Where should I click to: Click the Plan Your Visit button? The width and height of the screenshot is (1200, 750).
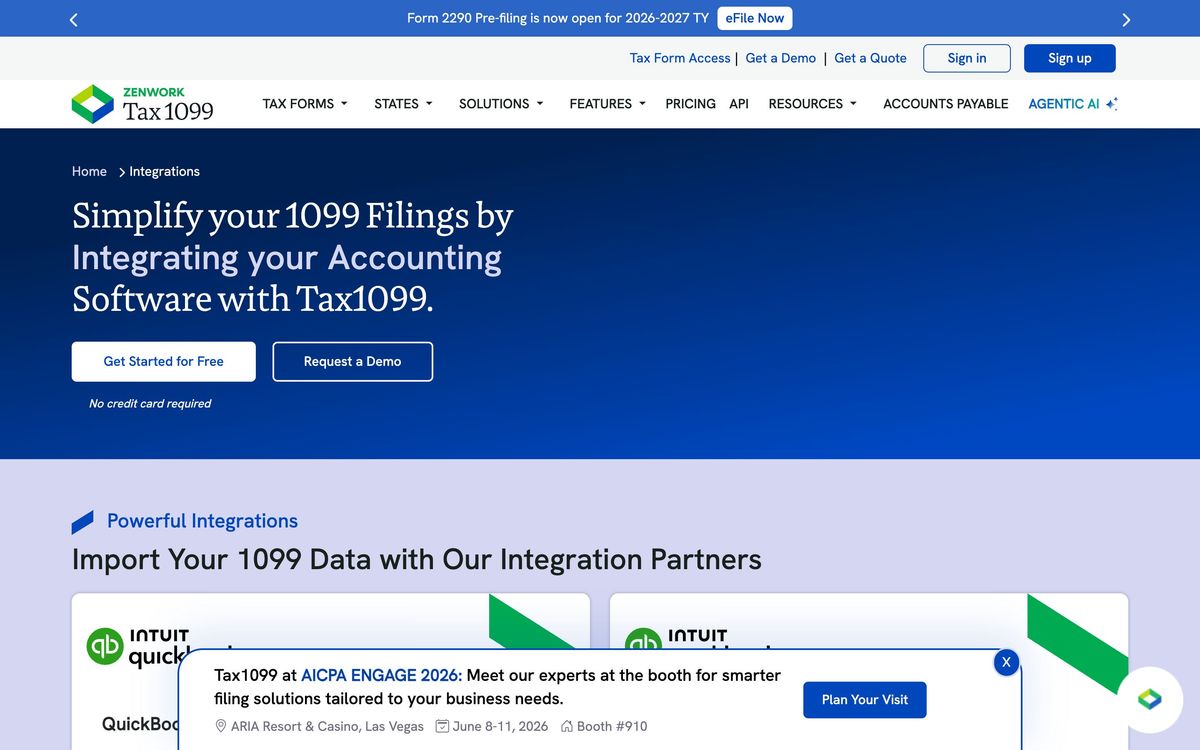[865, 700]
